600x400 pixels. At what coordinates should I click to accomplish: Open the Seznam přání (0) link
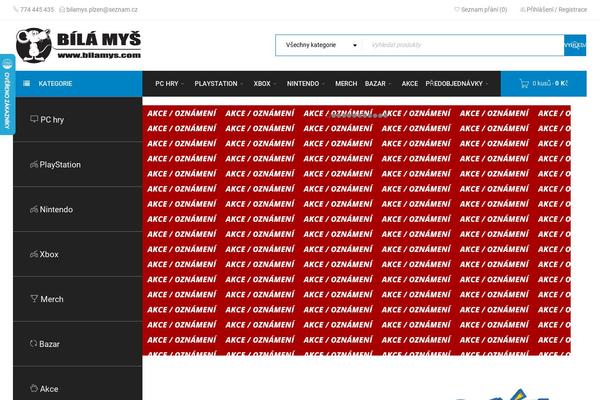point(484,10)
